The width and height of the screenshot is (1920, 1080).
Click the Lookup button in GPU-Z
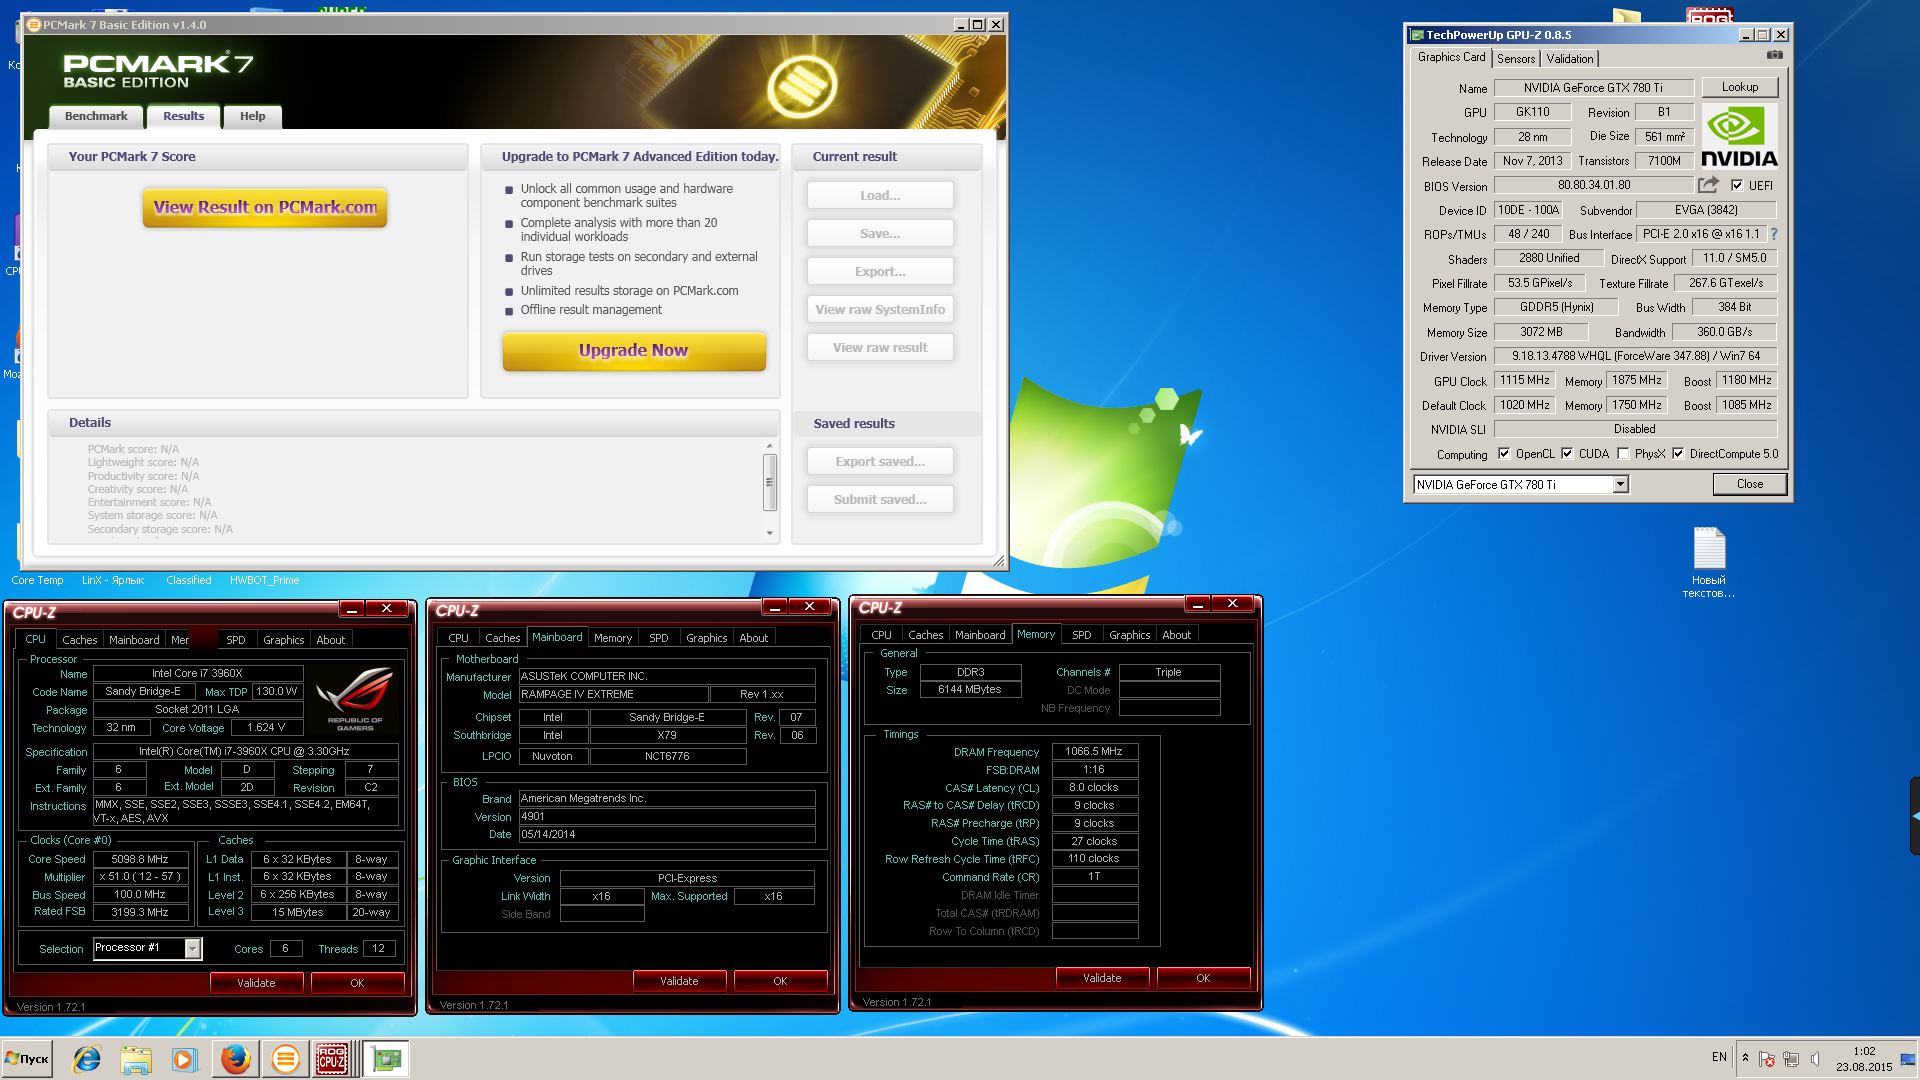point(1740,87)
